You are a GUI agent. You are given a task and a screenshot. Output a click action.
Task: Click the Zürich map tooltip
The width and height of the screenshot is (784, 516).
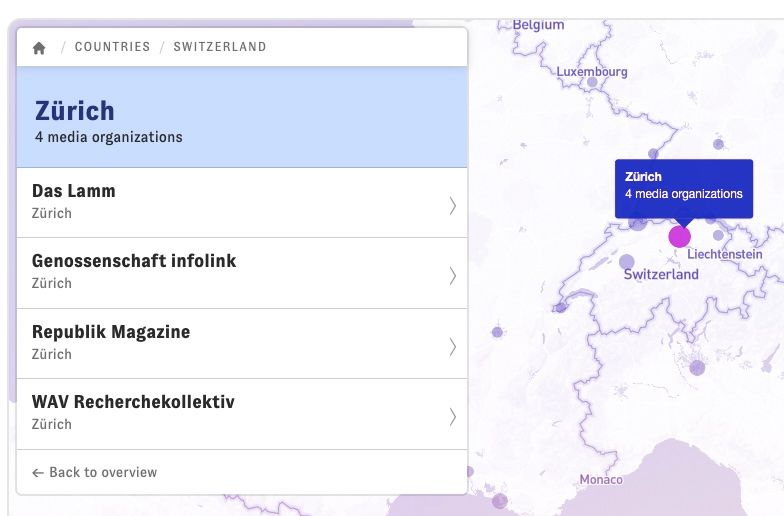[684, 188]
